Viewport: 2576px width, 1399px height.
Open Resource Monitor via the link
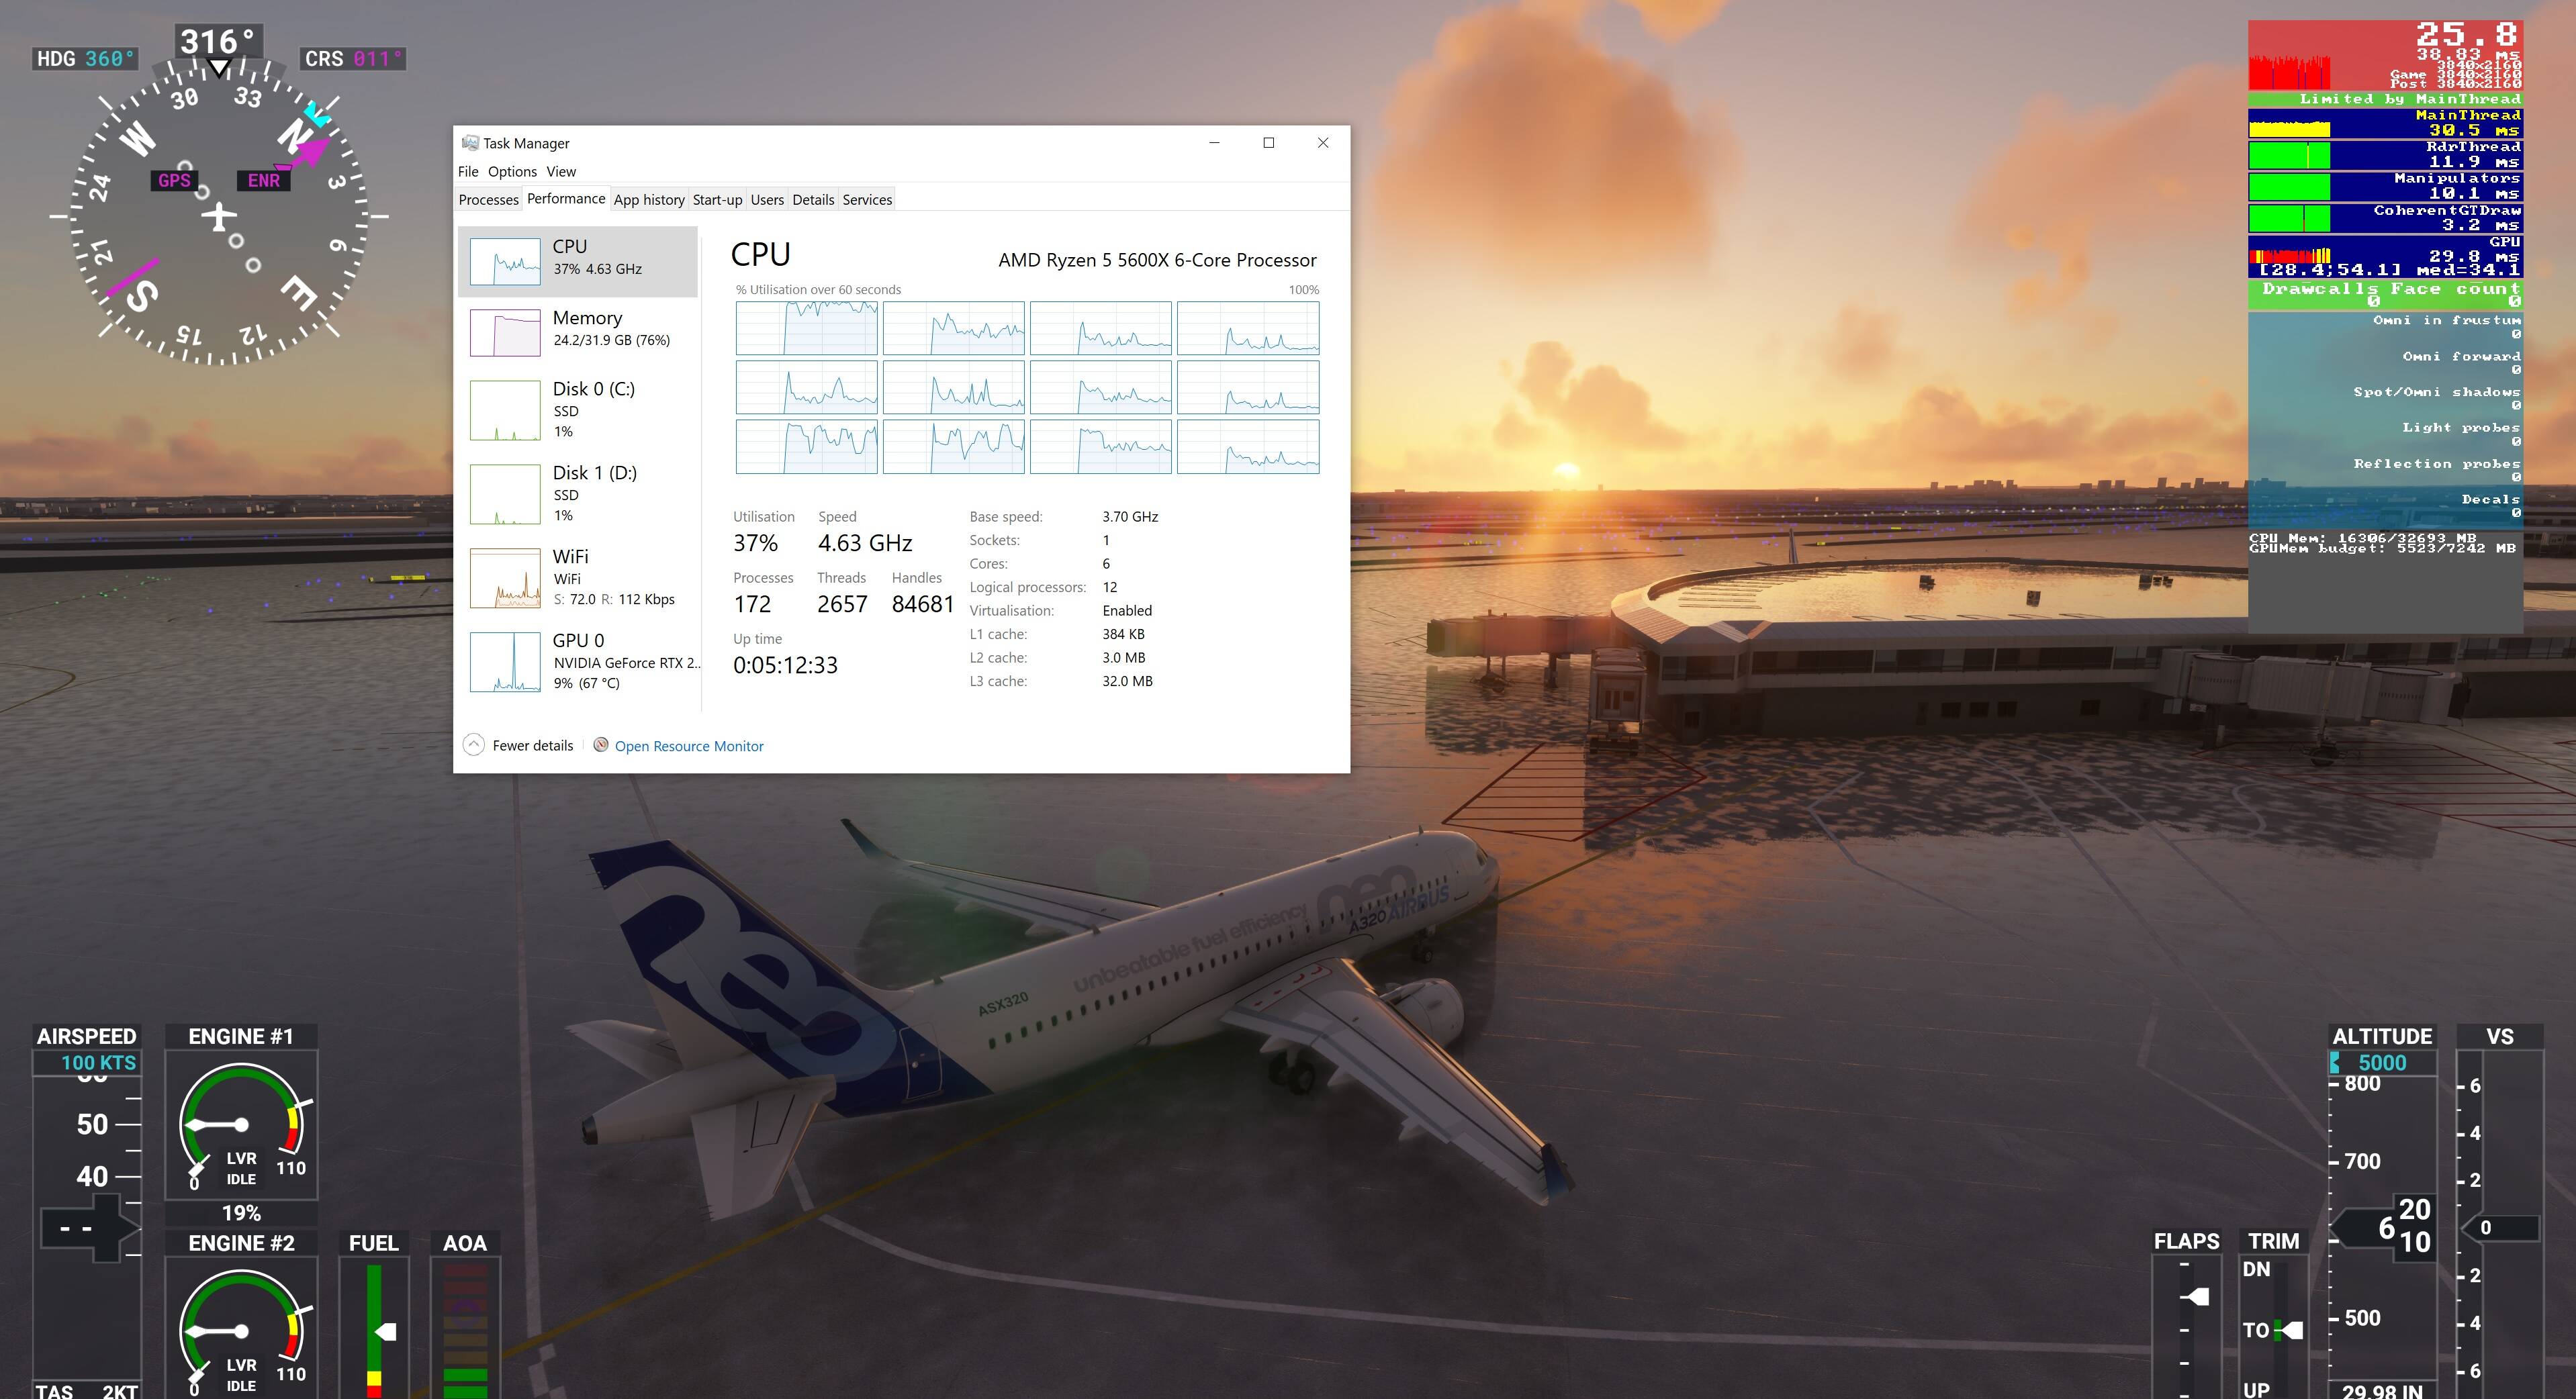tap(690, 746)
